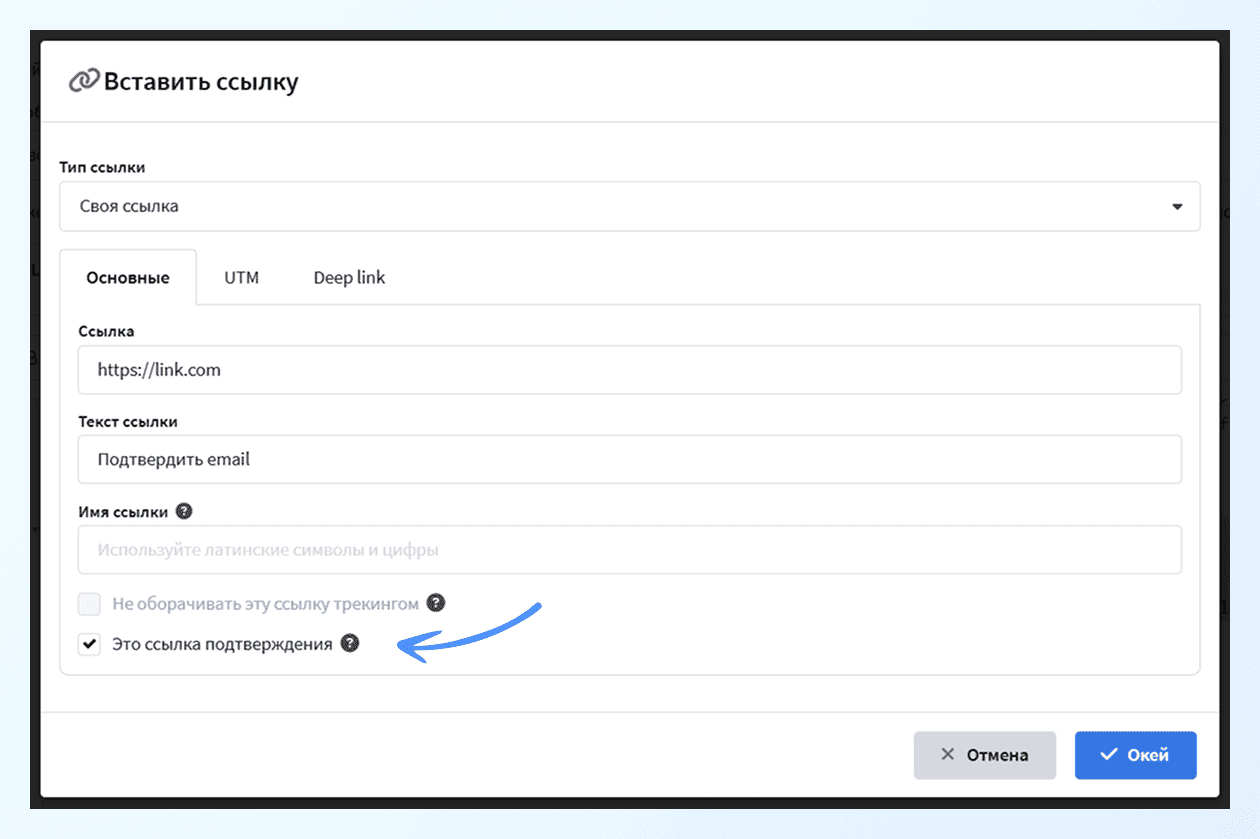Expand the Своя ссылка combo box
Image resolution: width=1260 pixels, height=839 pixels.
(x=629, y=207)
